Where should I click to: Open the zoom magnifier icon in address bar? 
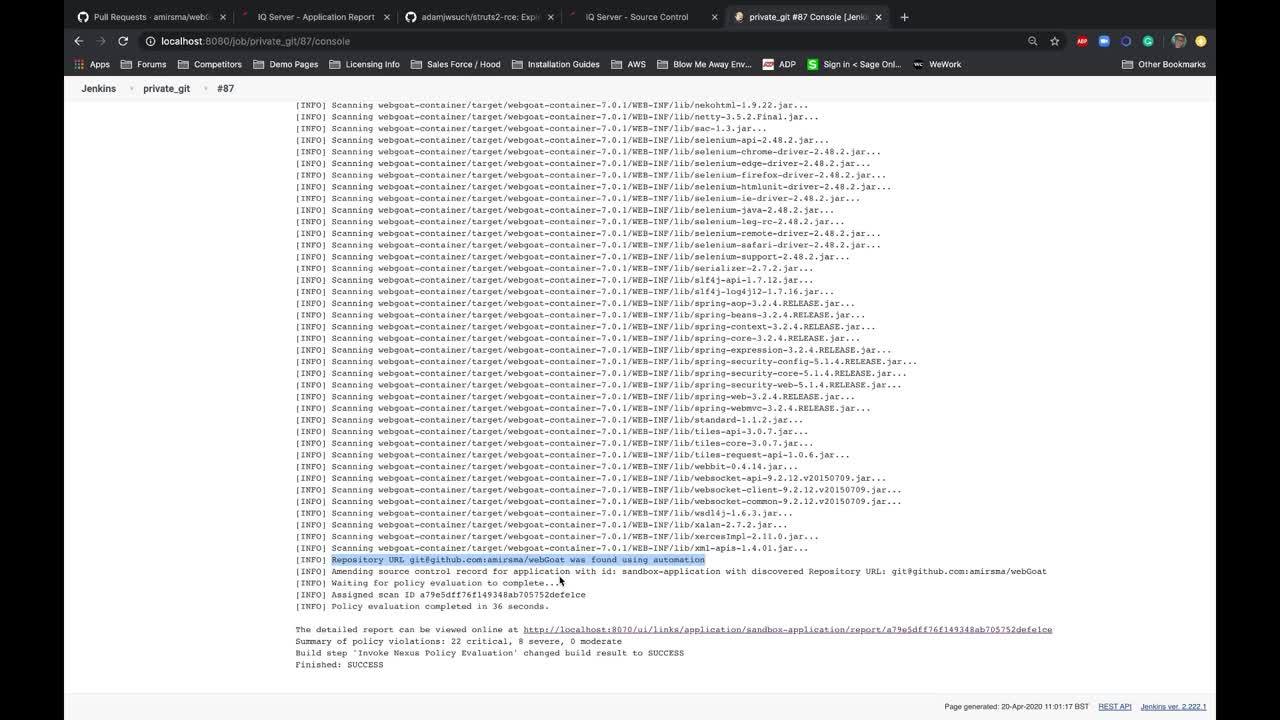tap(1033, 41)
